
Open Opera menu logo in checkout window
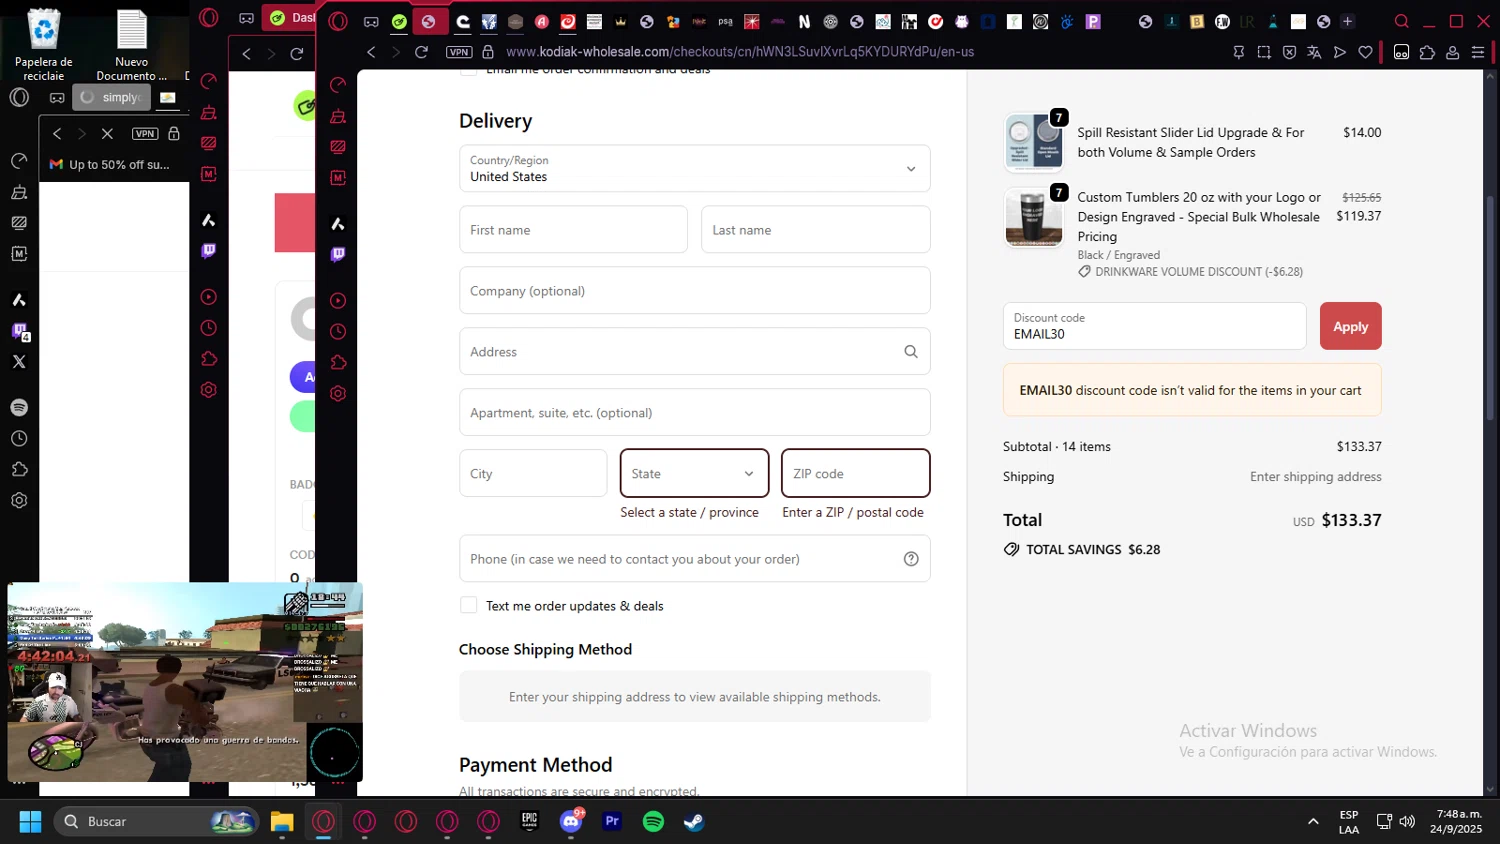(338, 21)
